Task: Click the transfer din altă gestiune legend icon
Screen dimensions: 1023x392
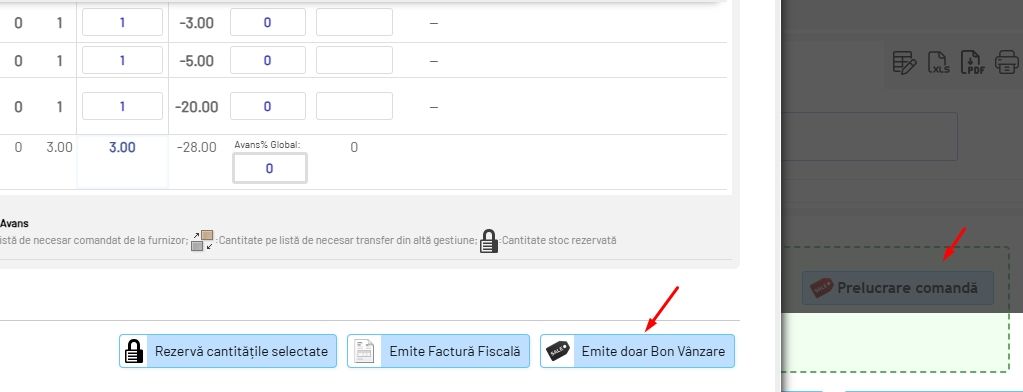Action: [x=202, y=241]
